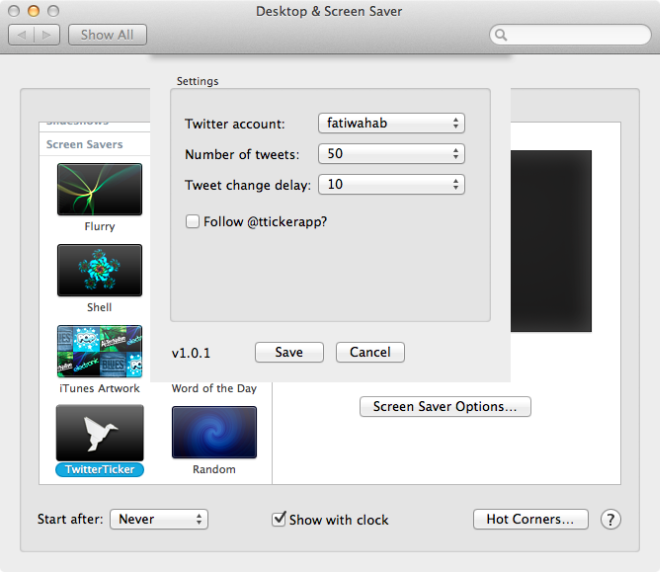
Task: Pick the iTunes Artwork screen saver
Action: tap(99, 351)
